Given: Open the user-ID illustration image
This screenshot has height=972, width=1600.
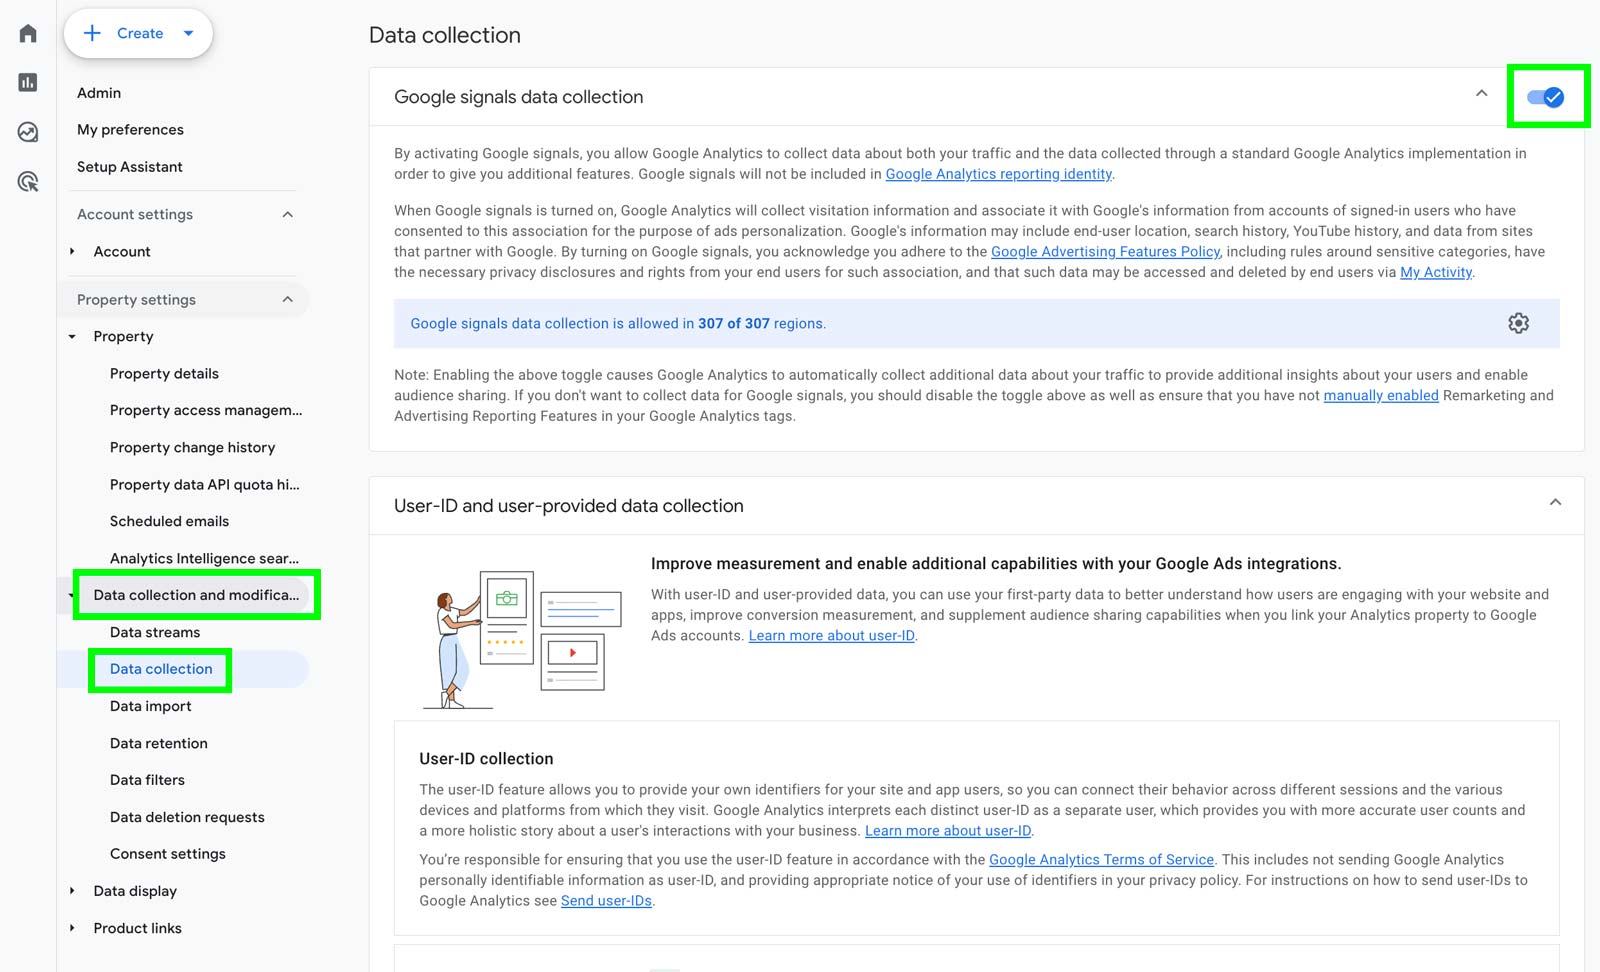Looking at the screenshot, I should (x=522, y=638).
